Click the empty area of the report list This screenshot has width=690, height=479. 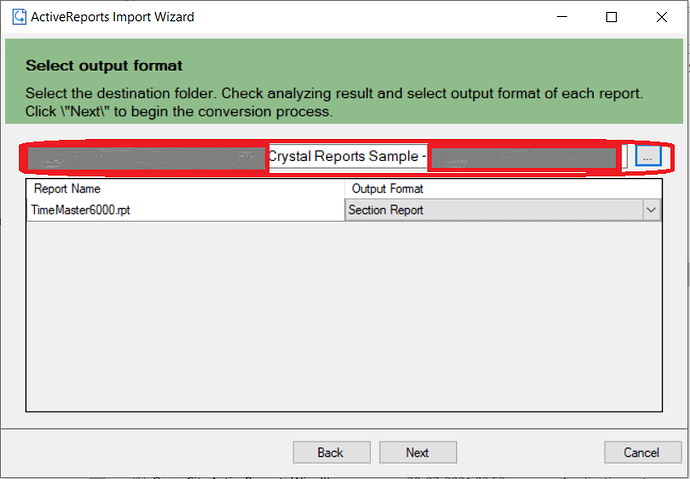pyautogui.click(x=344, y=316)
